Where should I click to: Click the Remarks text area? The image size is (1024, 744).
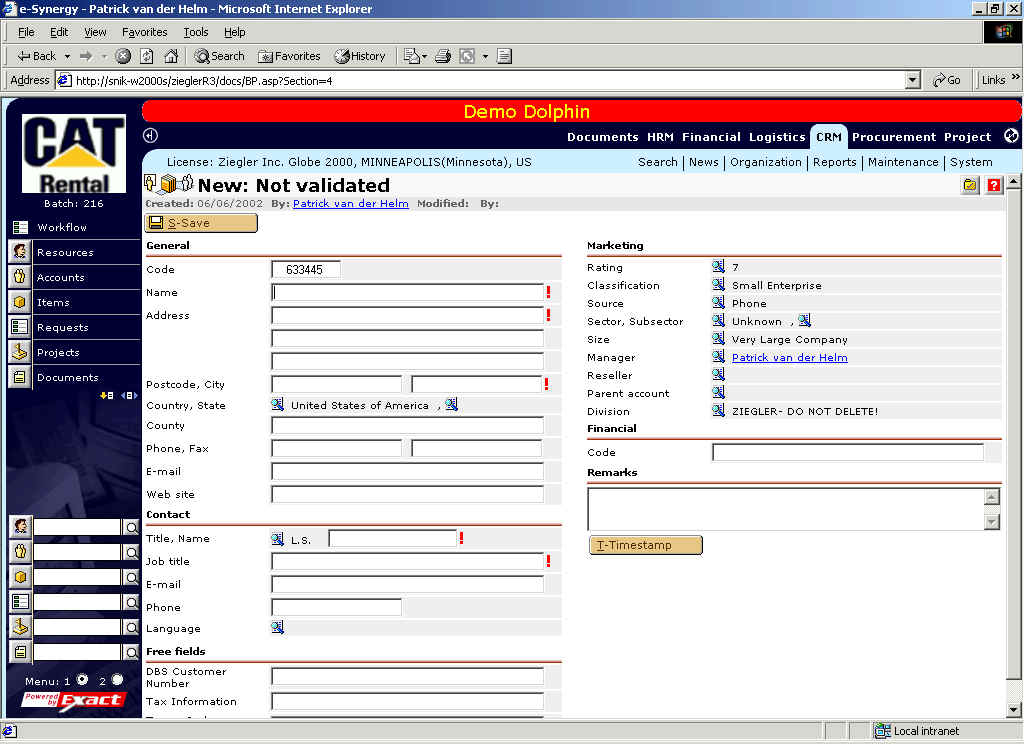[x=786, y=509]
